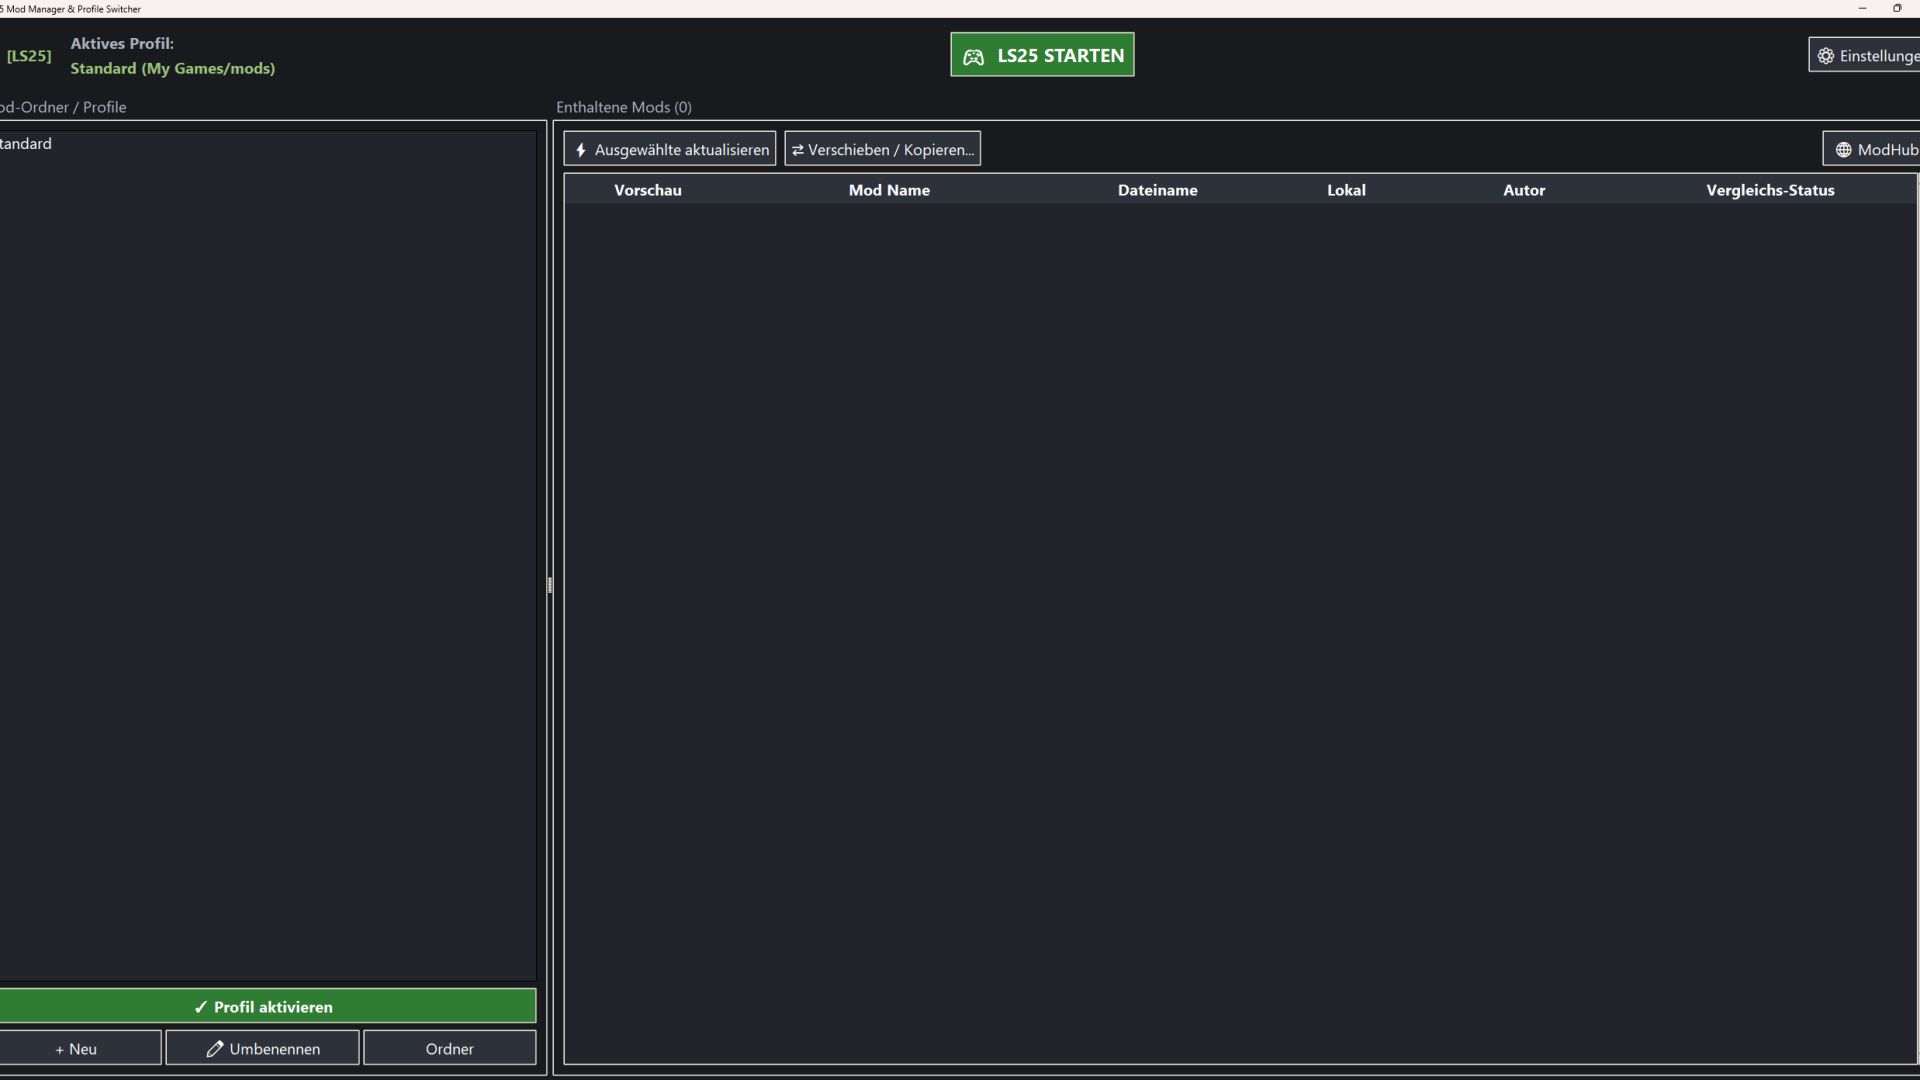
Task: Sort by Vorschau column header
Action: (648, 190)
